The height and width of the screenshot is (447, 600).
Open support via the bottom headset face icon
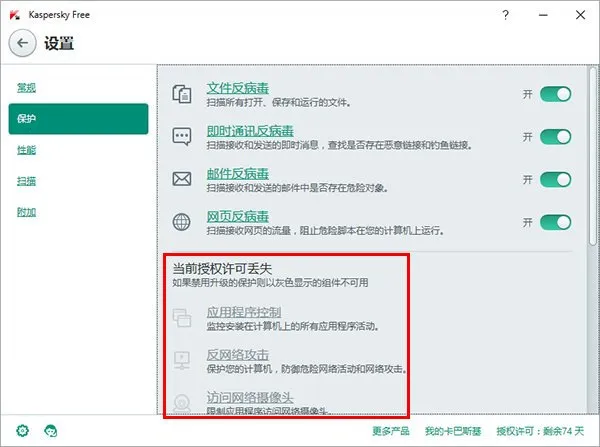(51, 430)
